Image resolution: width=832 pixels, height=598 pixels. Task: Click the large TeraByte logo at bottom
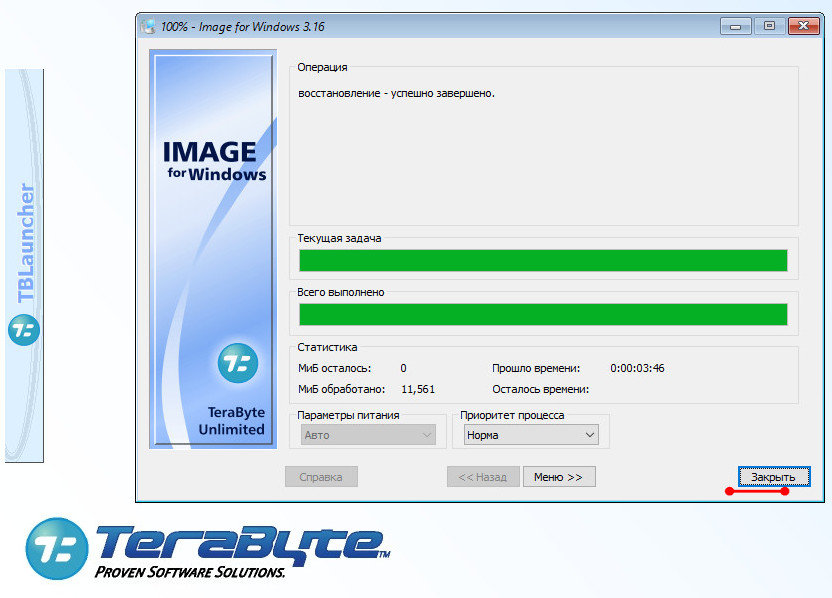click(x=208, y=549)
